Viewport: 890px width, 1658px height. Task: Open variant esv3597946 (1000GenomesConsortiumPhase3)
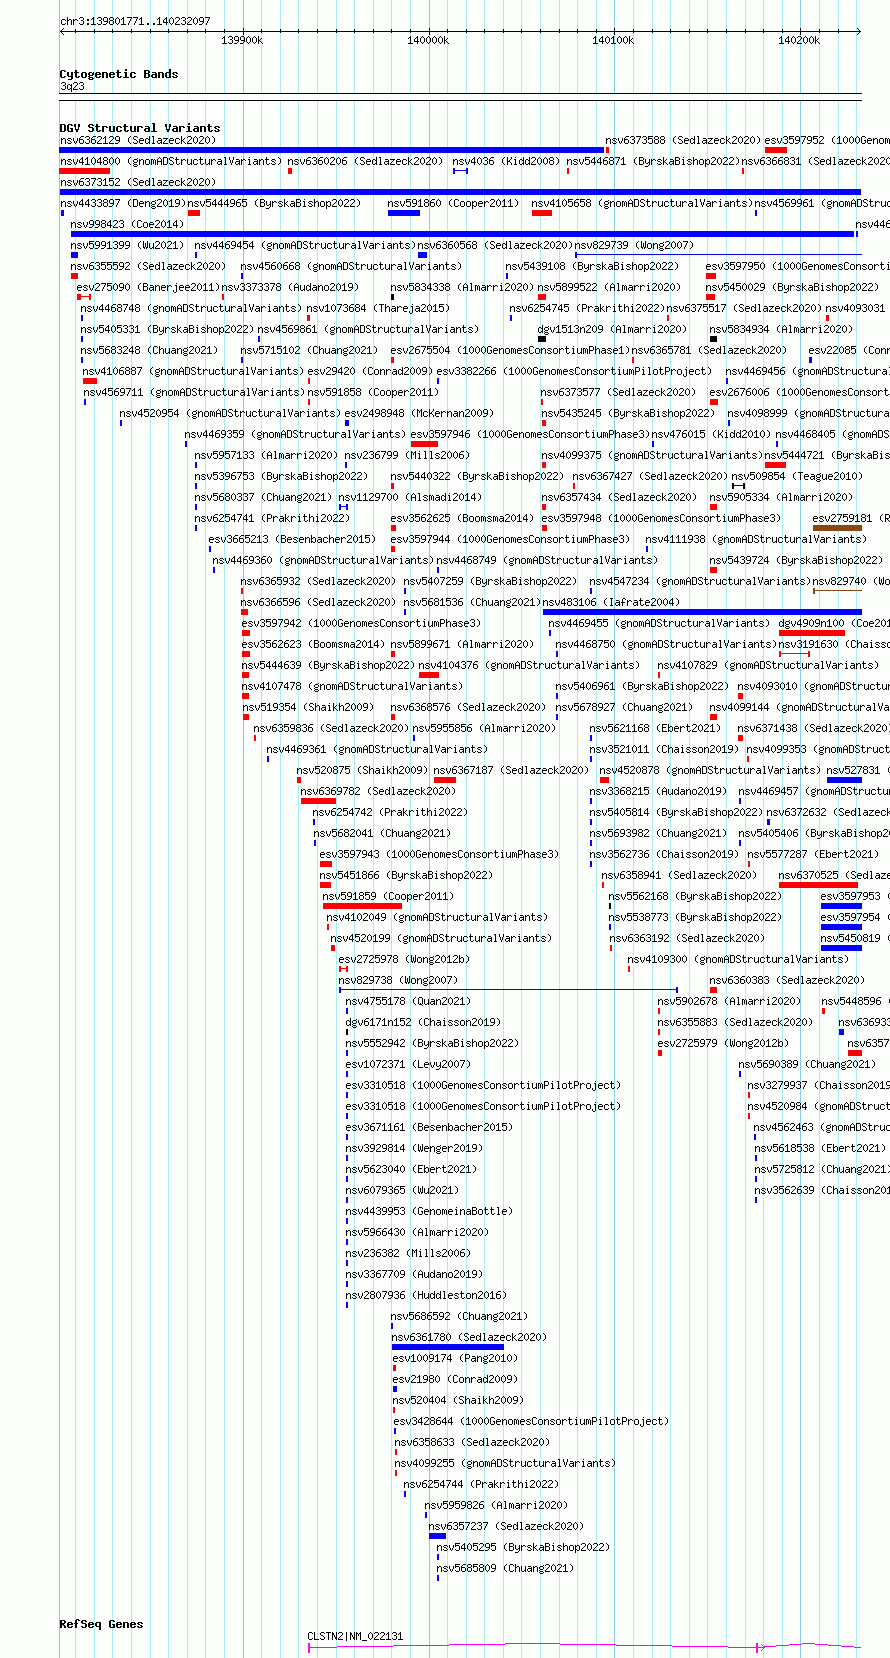click(529, 434)
